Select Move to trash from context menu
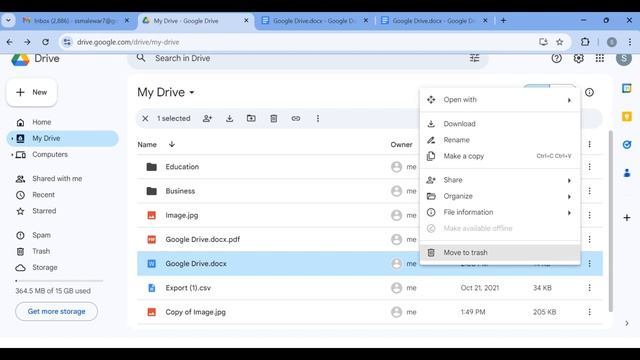This screenshot has height=360, width=640. [x=500, y=252]
